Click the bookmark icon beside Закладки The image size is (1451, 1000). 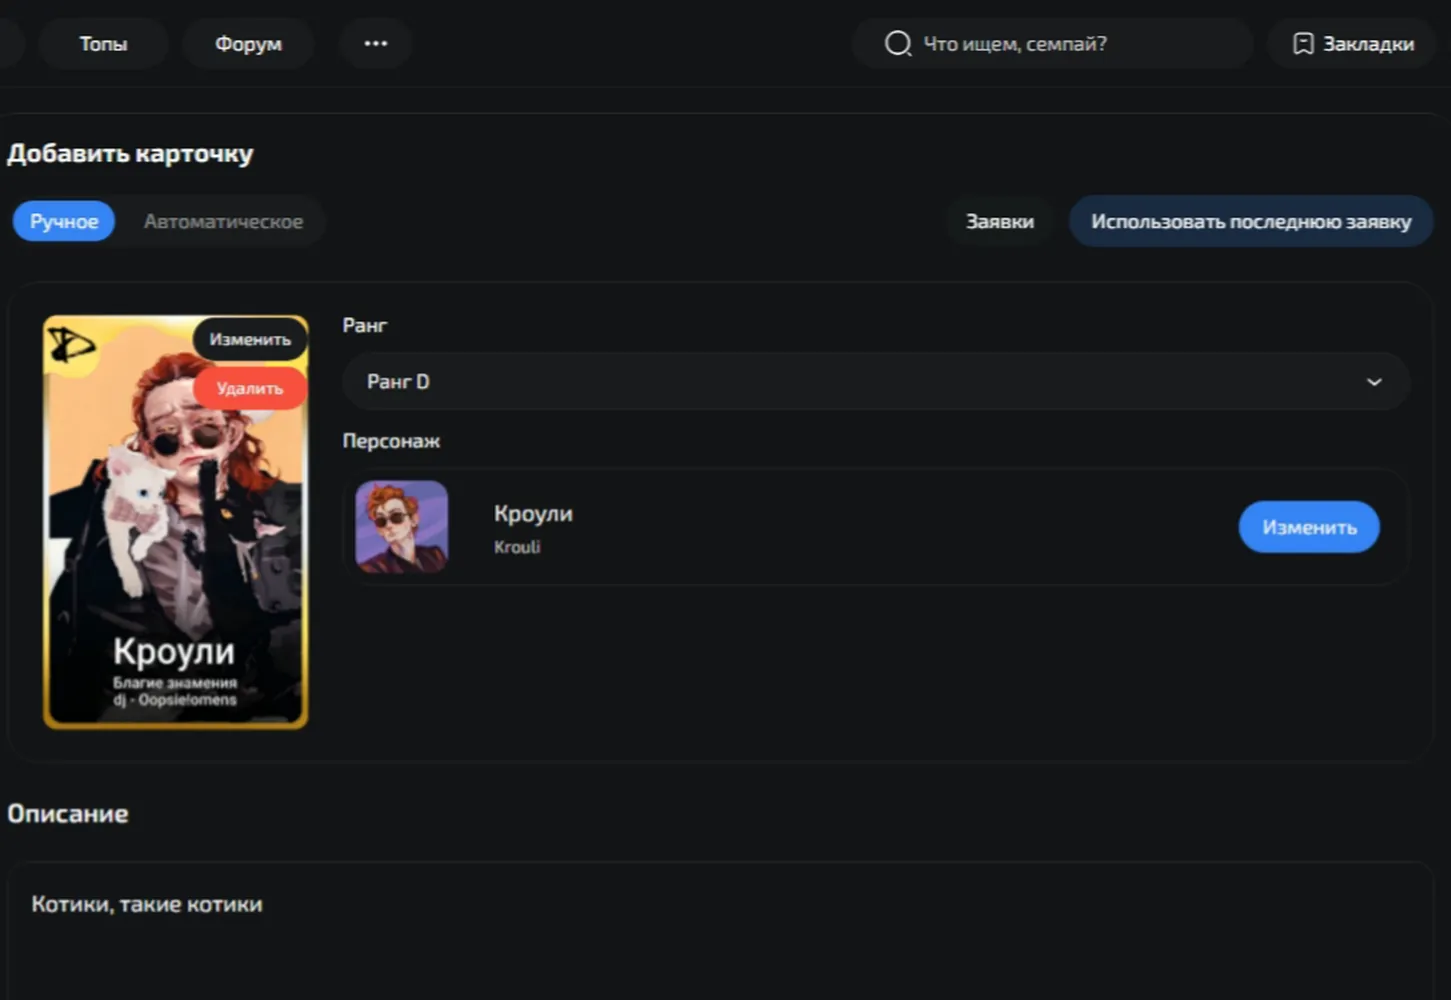click(1303, 44)
